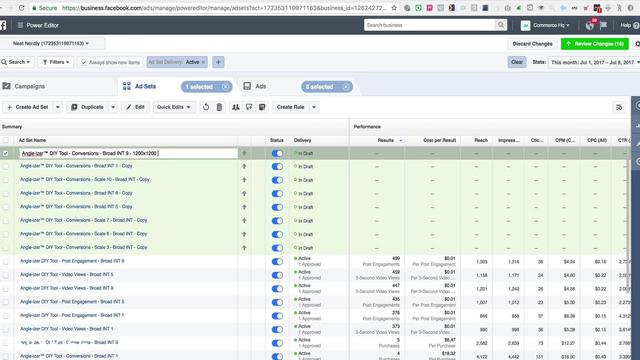Open ad set 'Video Views - Broad INT 9'
The width and height of the screenshot is (640, 360).
tap(67, 288)
